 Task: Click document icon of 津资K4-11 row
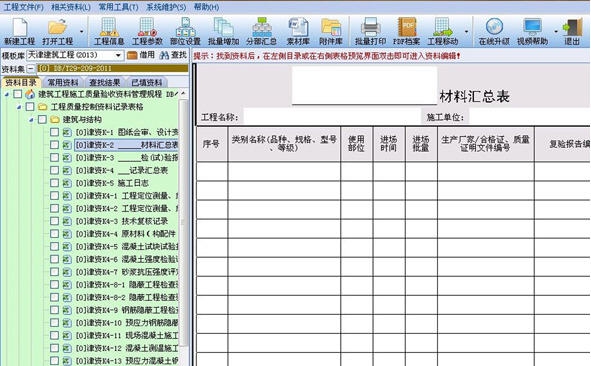click(x=67, y=335)
